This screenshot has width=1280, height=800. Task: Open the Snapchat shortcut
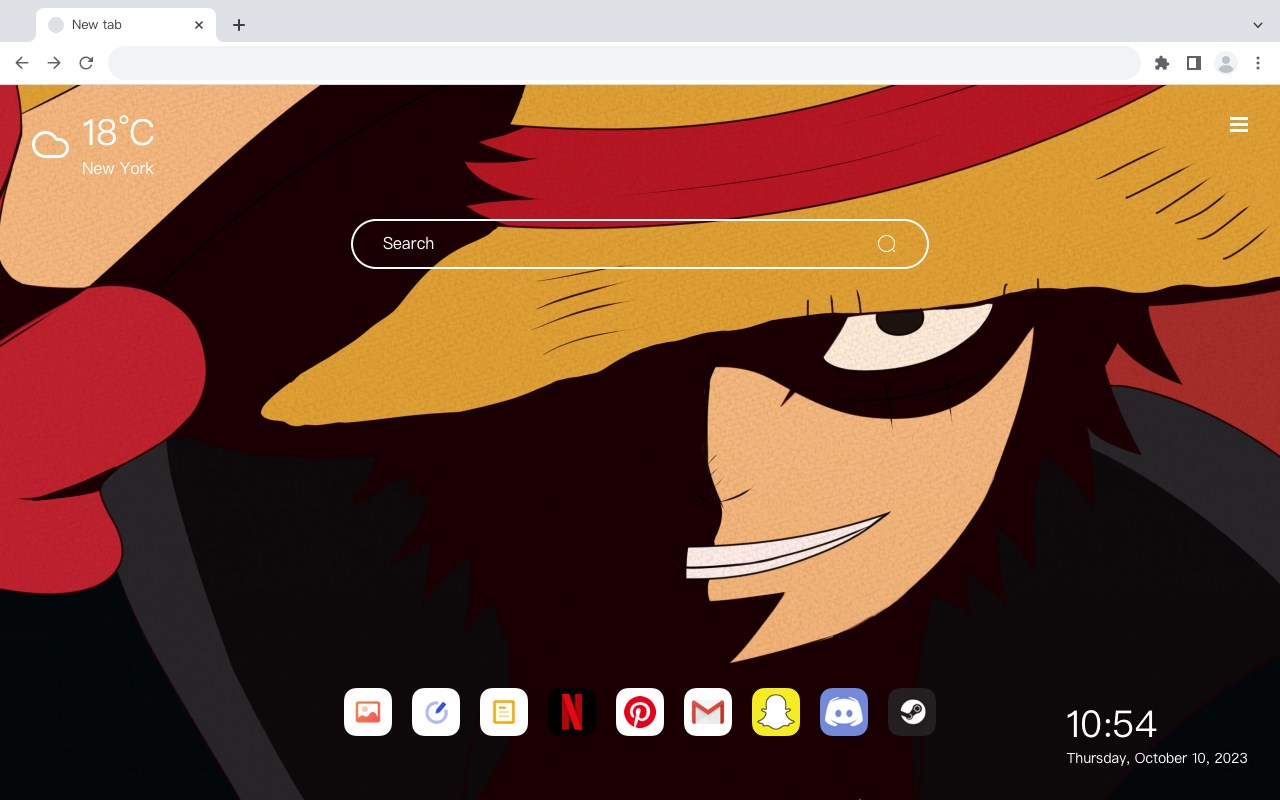(x=776, y=712)
